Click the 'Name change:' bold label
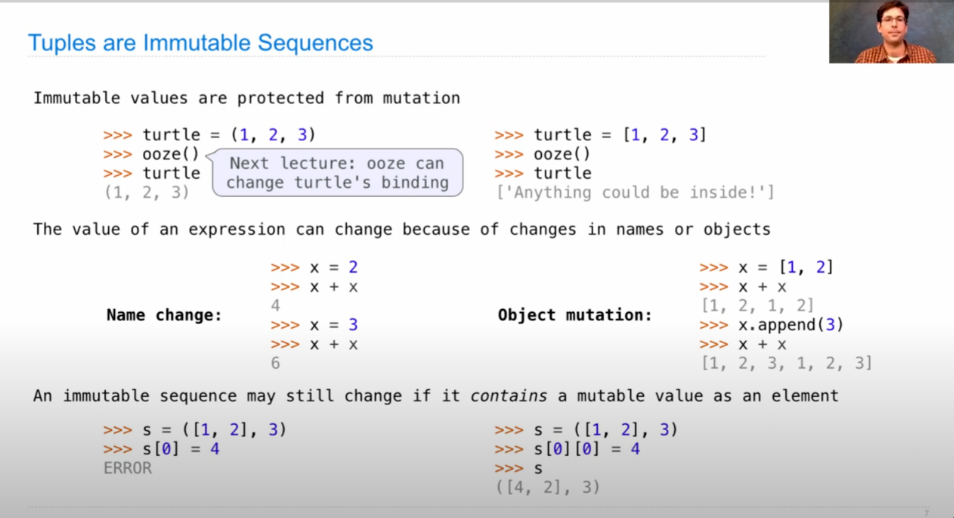 tap(164, 315)
